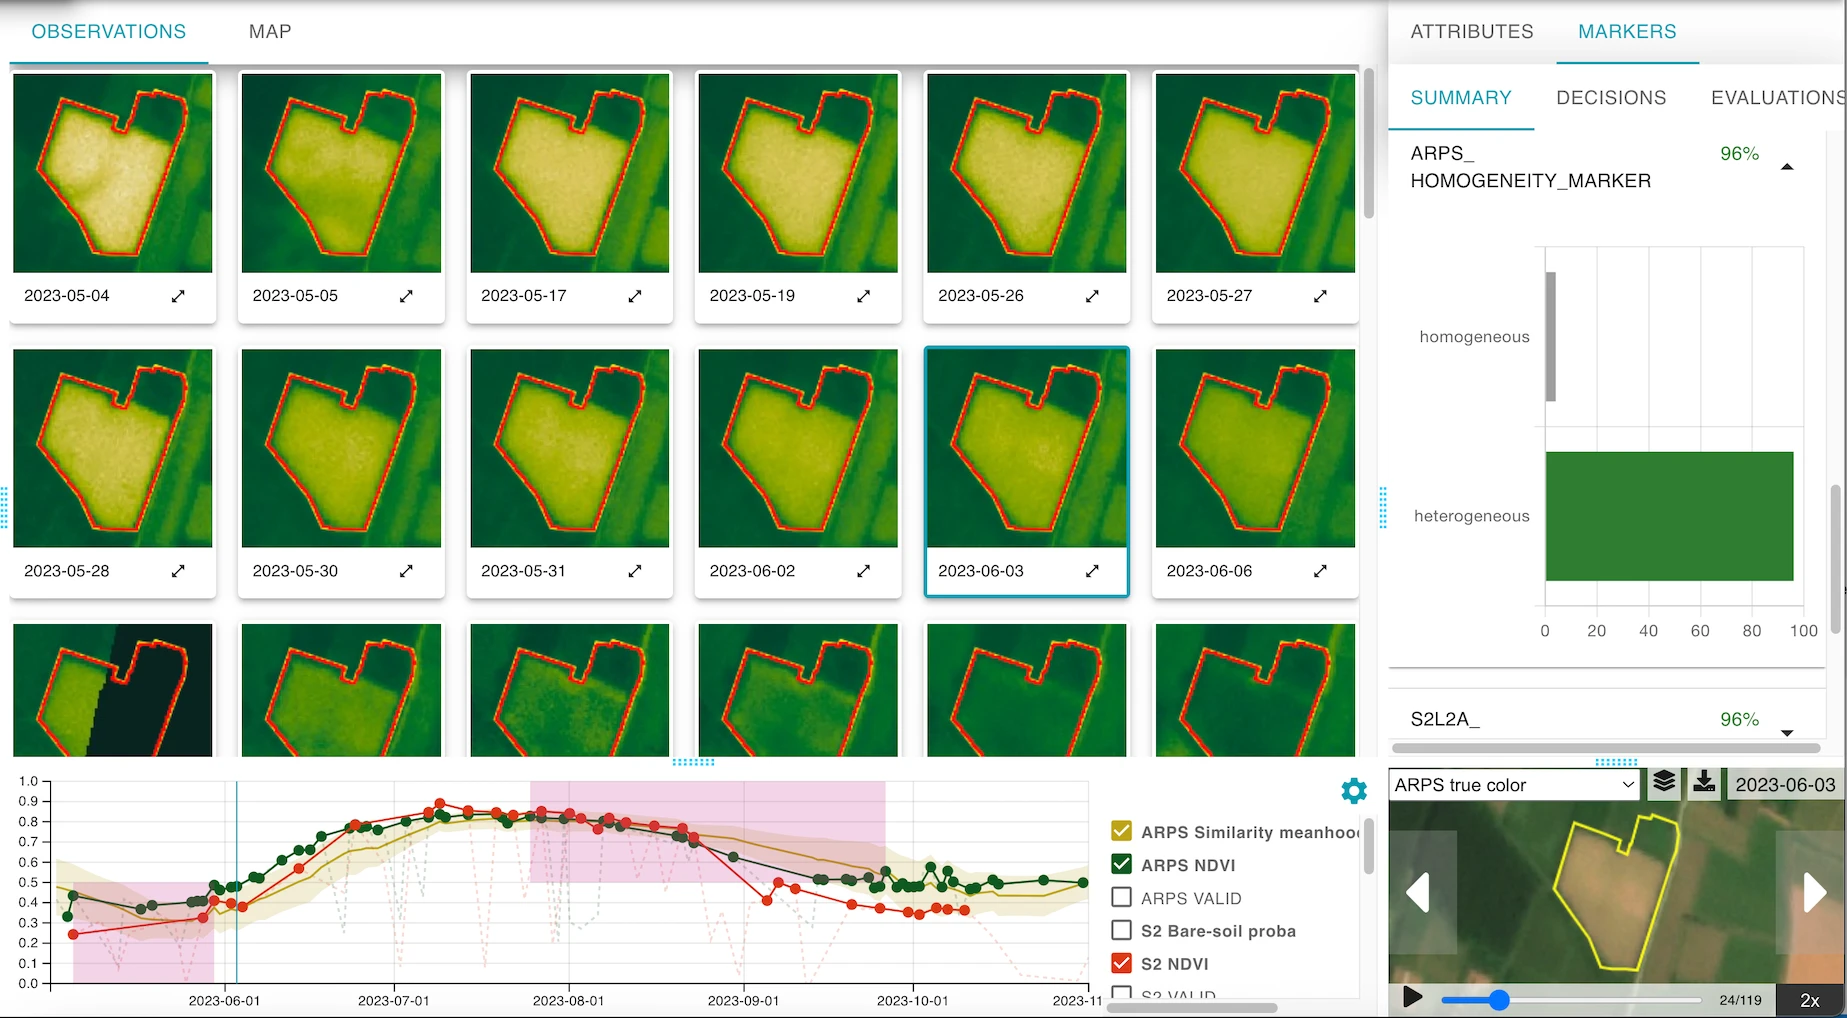Screen dimensions: 1847x1018
Task: Advance to next image with right arrow
Action: 1814,892
